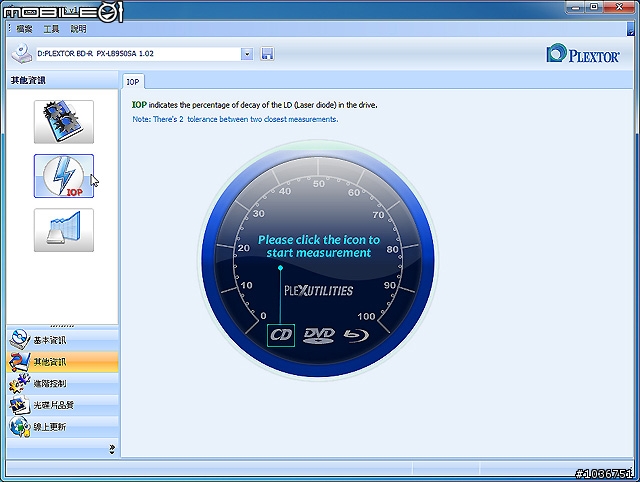Select the IOP lightning icon in sidebar
The height and width of the screenshot is (482, 640).
click(x=64, y=176)
